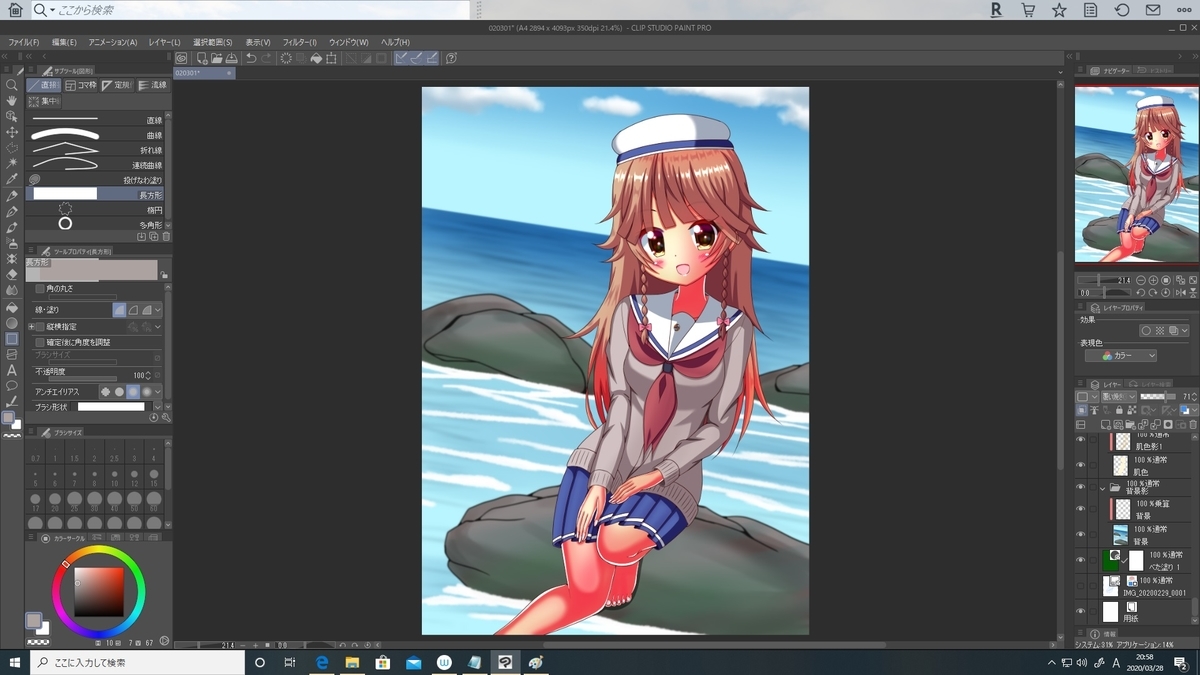Select the Hand move-view tool
The width and height of the screenshot is (1200, 675).
tap(12, 101)
